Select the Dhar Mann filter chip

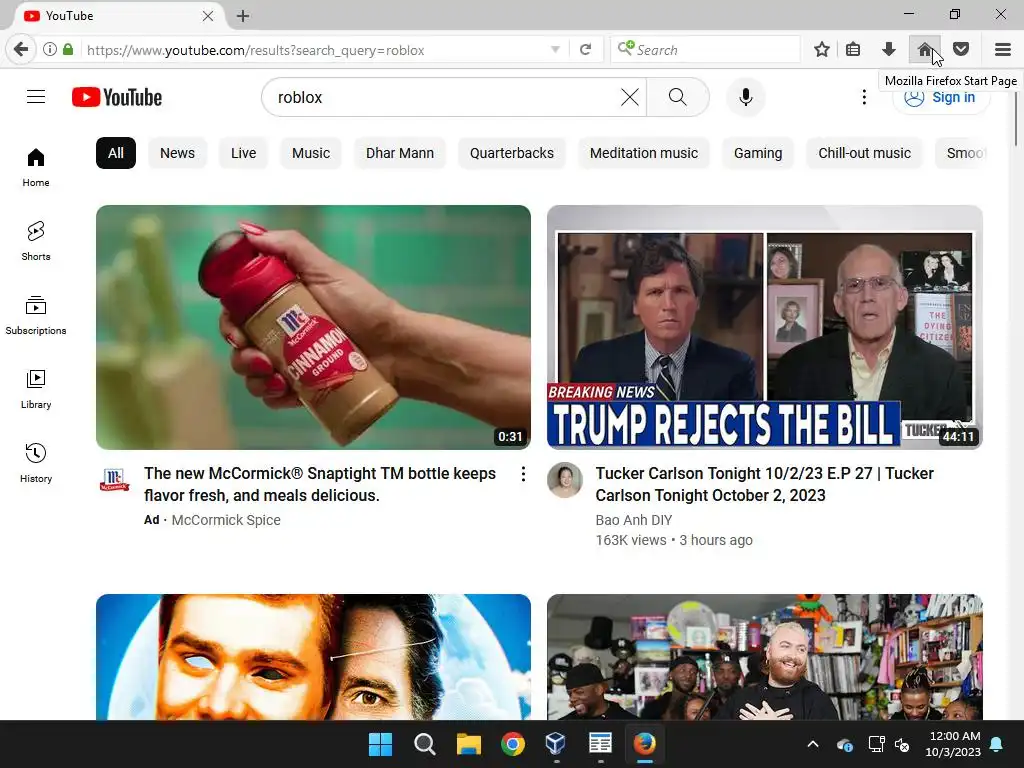[x=400, y=153]
